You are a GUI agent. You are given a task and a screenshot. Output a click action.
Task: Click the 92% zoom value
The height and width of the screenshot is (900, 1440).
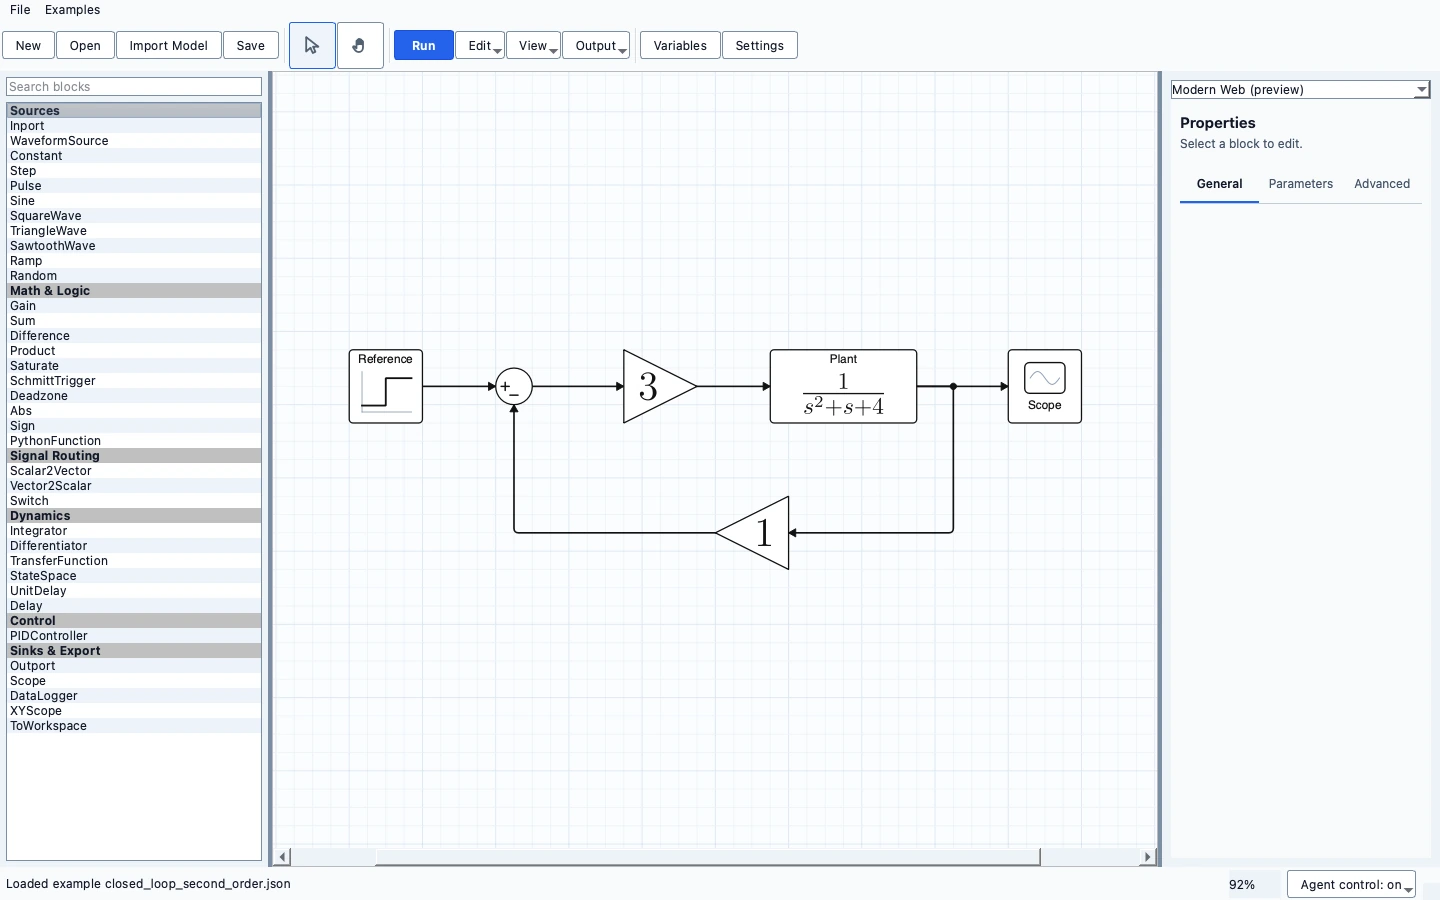click(x=1242, y=885)
